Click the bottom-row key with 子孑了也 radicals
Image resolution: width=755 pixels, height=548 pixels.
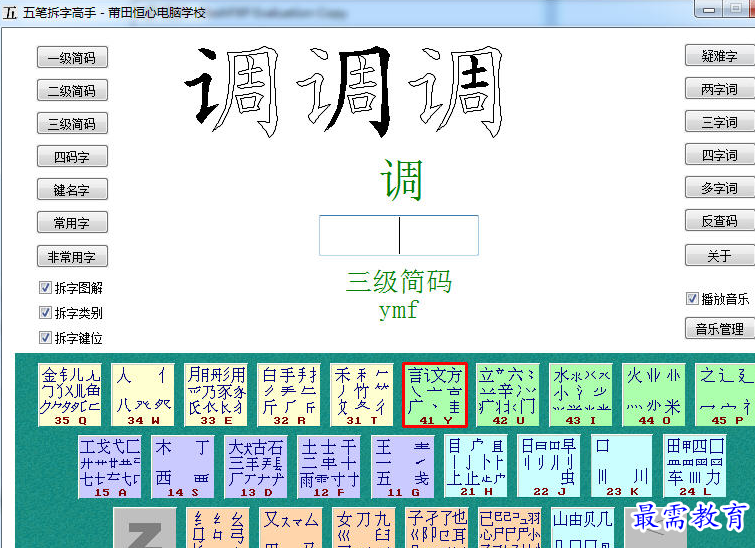click(x=437, y=528)
